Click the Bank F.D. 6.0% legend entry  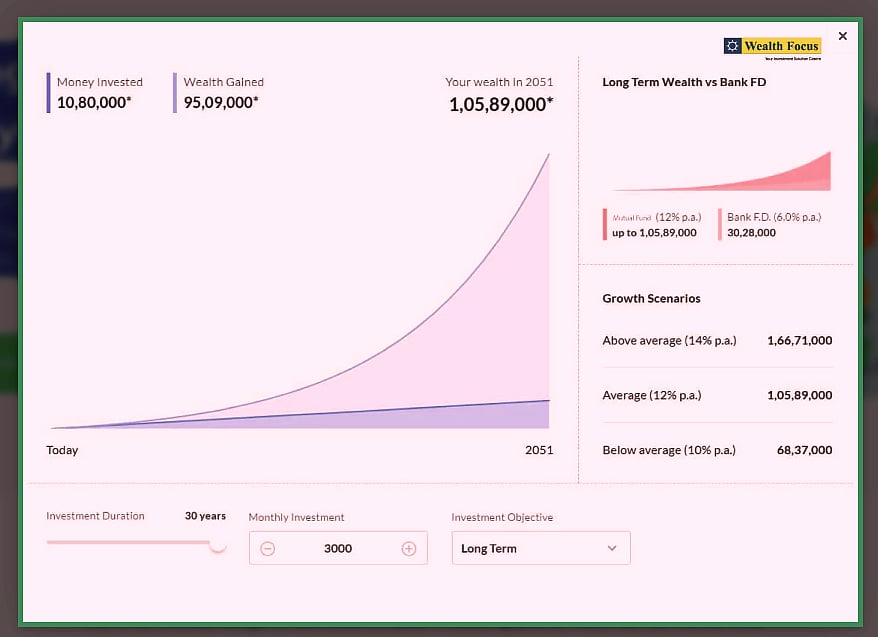click(773, 225)
